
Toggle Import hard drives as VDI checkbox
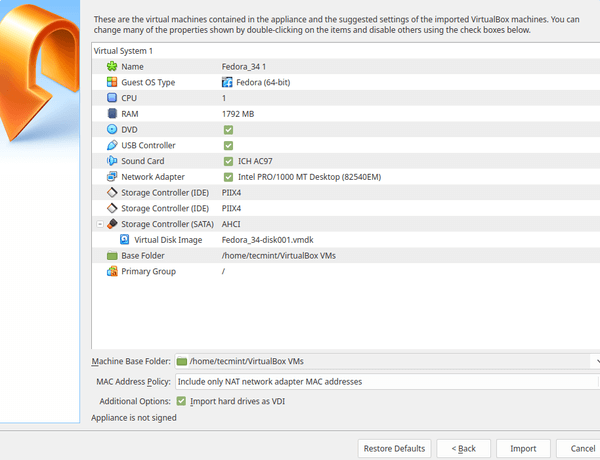click(181, 401)
